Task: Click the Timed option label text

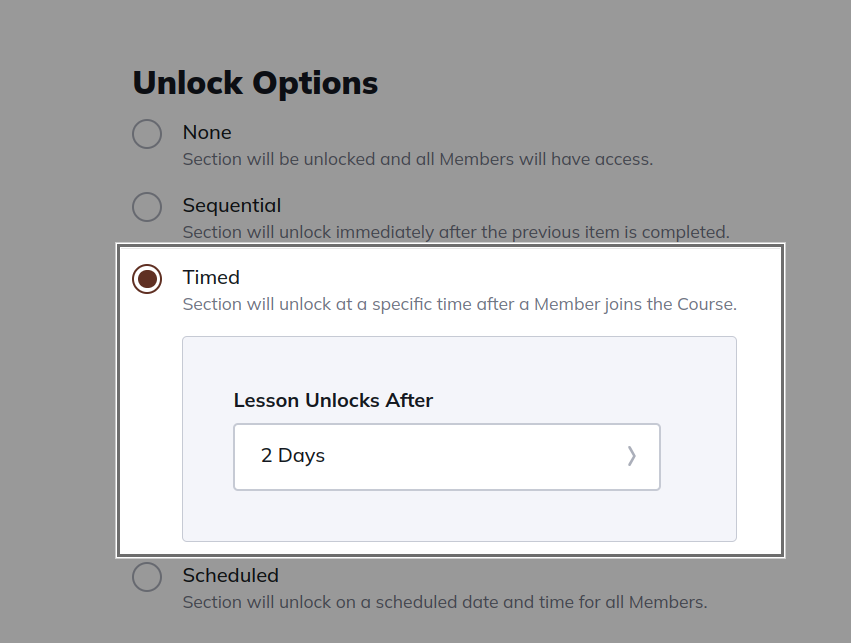Action: click(x=210, y=278)
